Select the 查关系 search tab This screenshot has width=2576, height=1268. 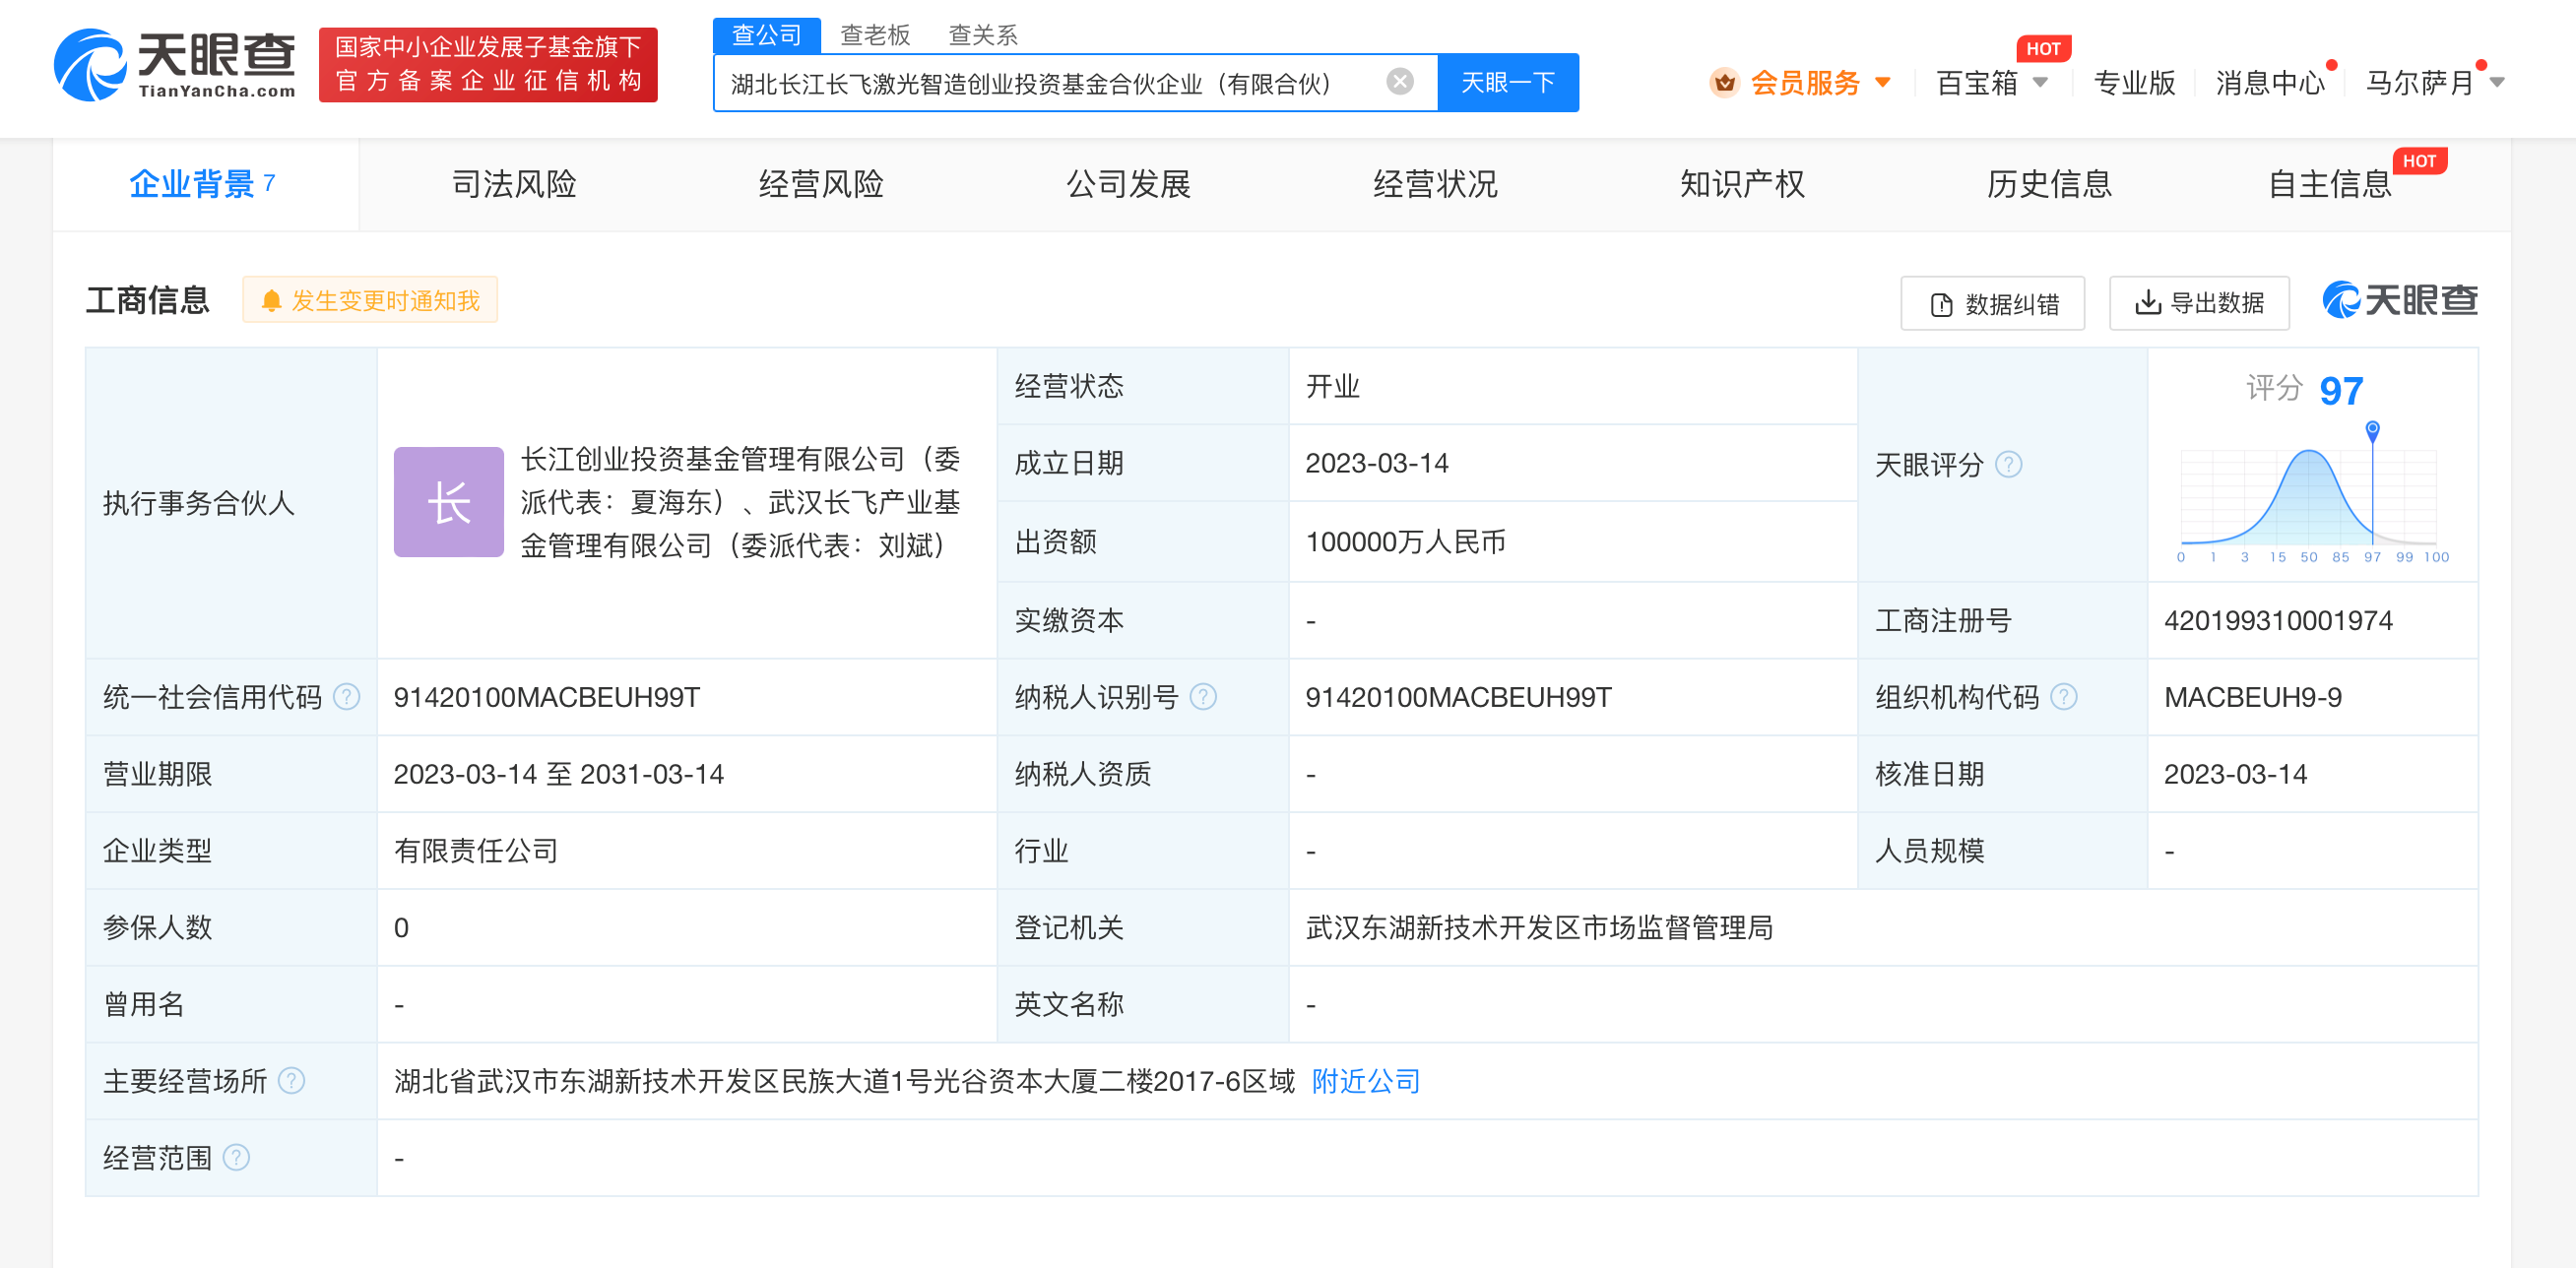pos(983,35)
